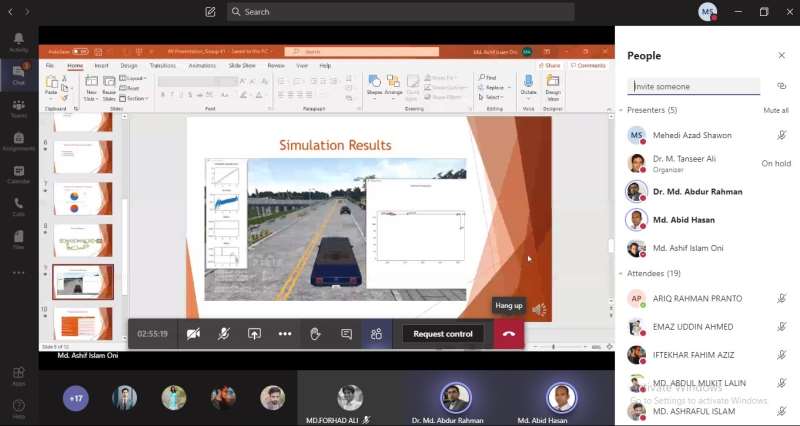Click Mute all in the People panel
The image size is (800, 426).
coord(775,110)
